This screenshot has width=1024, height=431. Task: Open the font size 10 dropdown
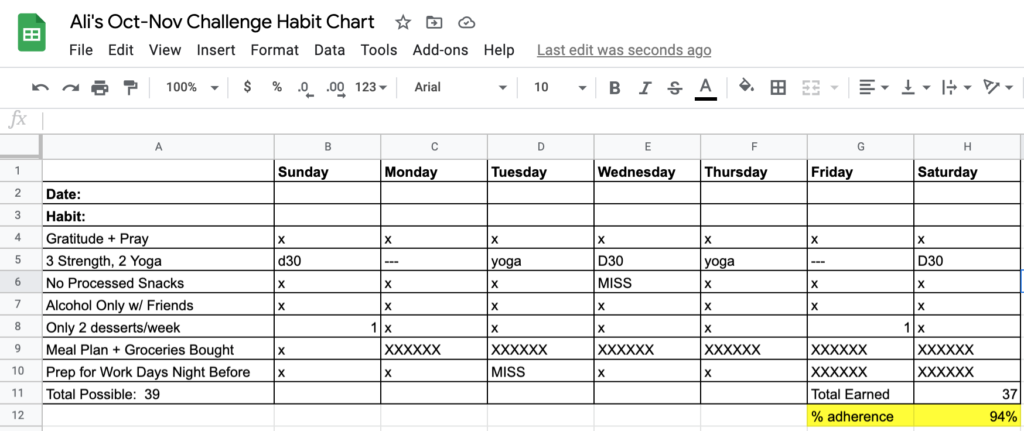tap(560, 87)
